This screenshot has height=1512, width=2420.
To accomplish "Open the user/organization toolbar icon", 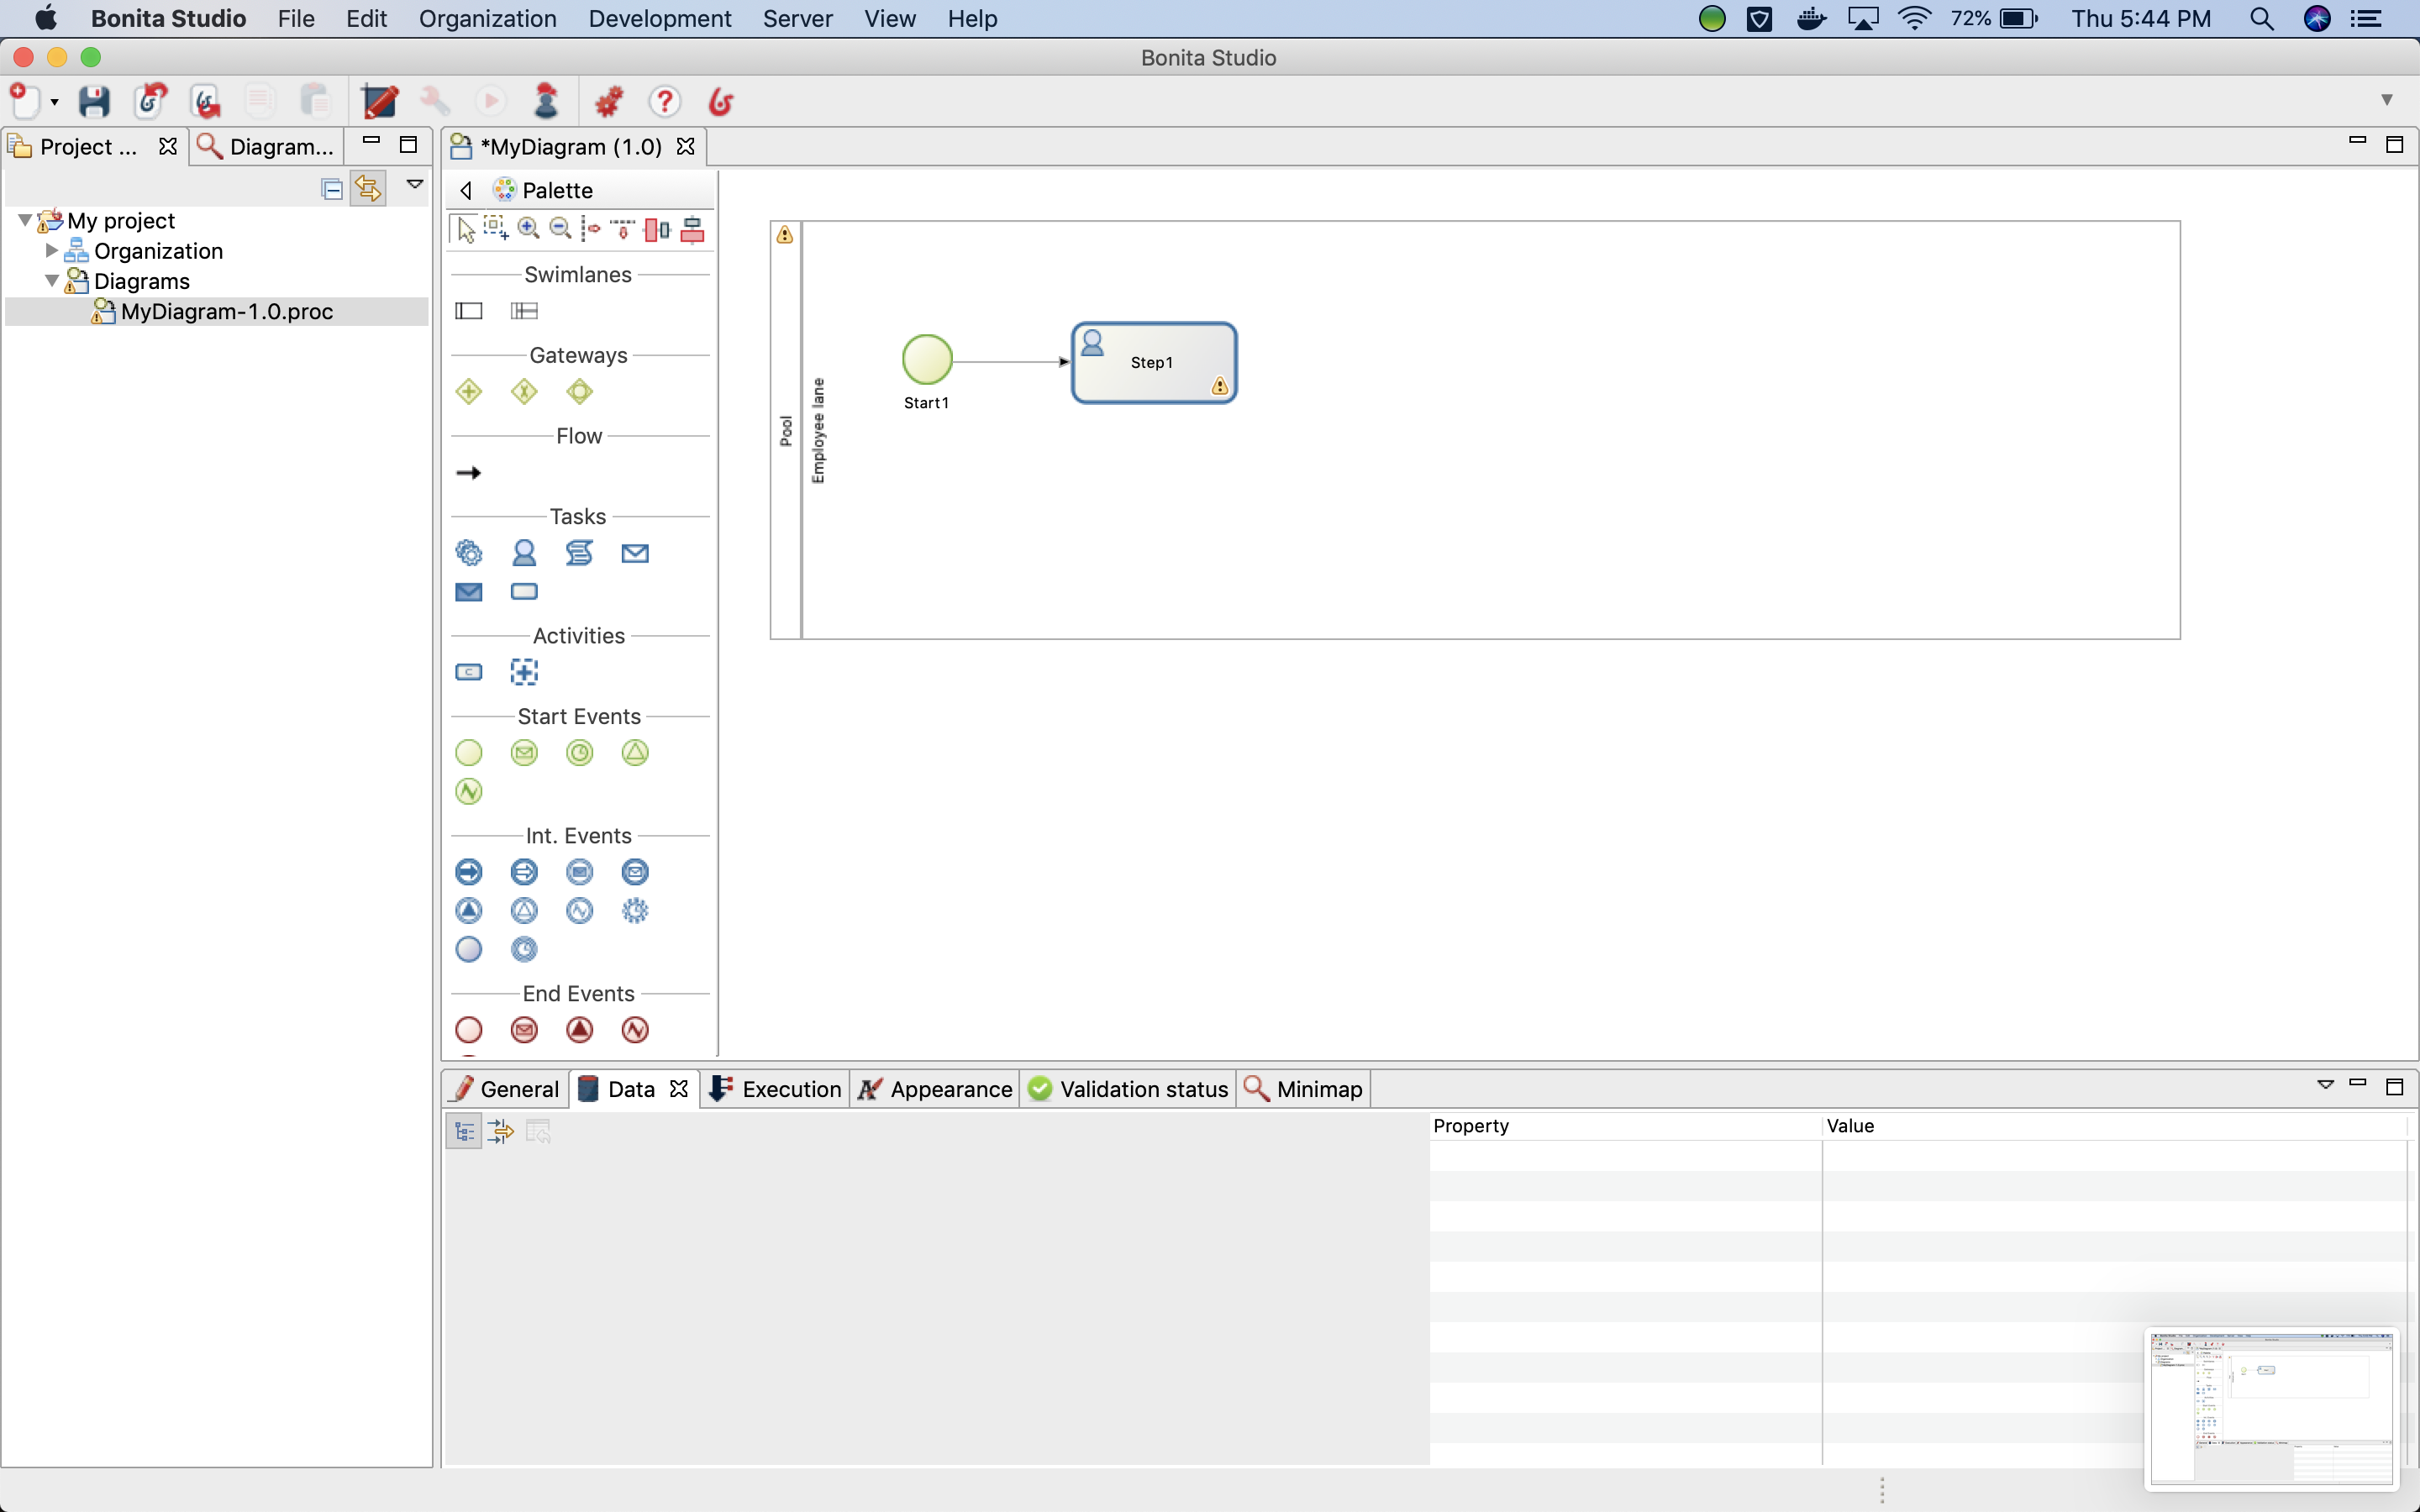I will 546,101.
